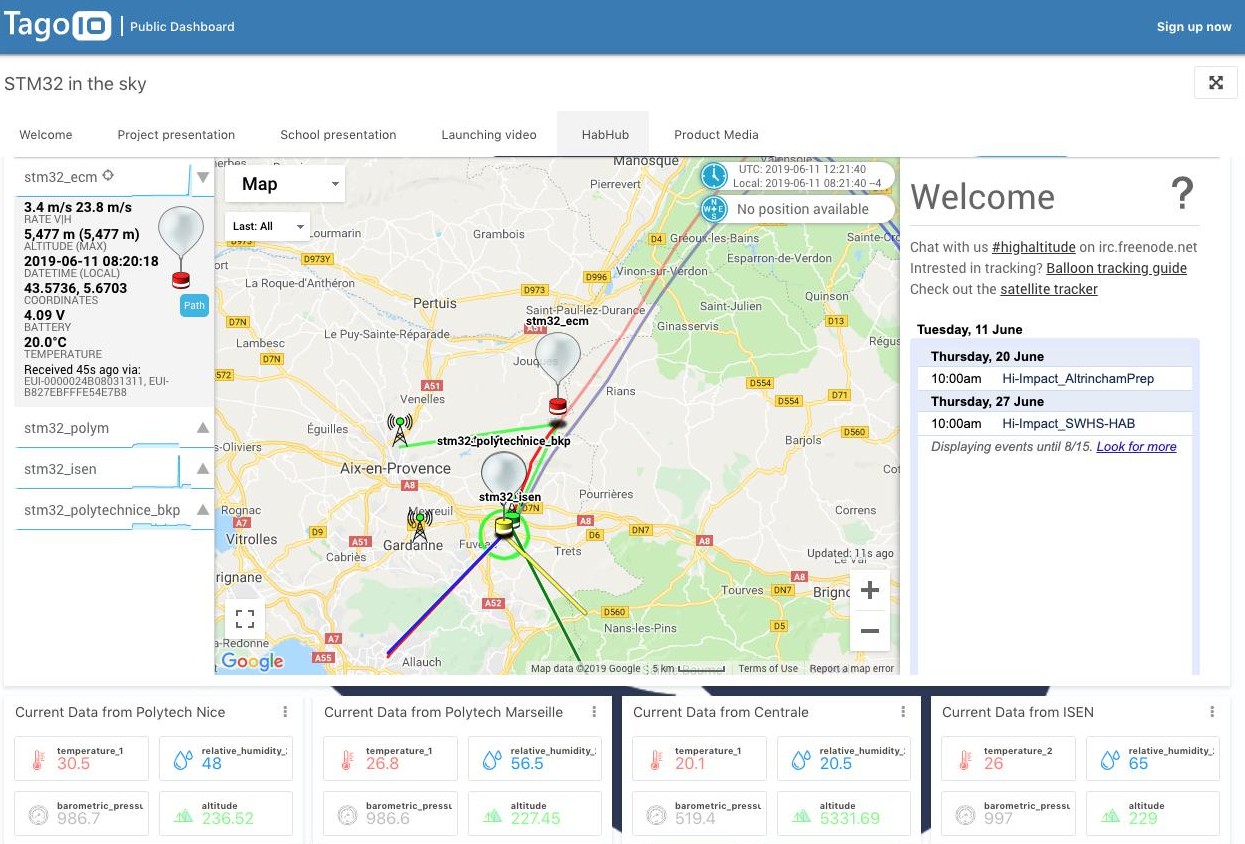The image size is (1245, 844).
Task: Click the antenna tower near Éguilles
Action: (400, 431)
